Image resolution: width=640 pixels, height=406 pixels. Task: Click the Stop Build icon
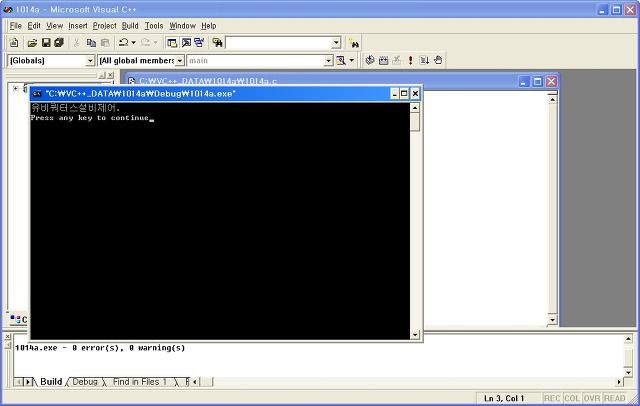pos(397,60)
